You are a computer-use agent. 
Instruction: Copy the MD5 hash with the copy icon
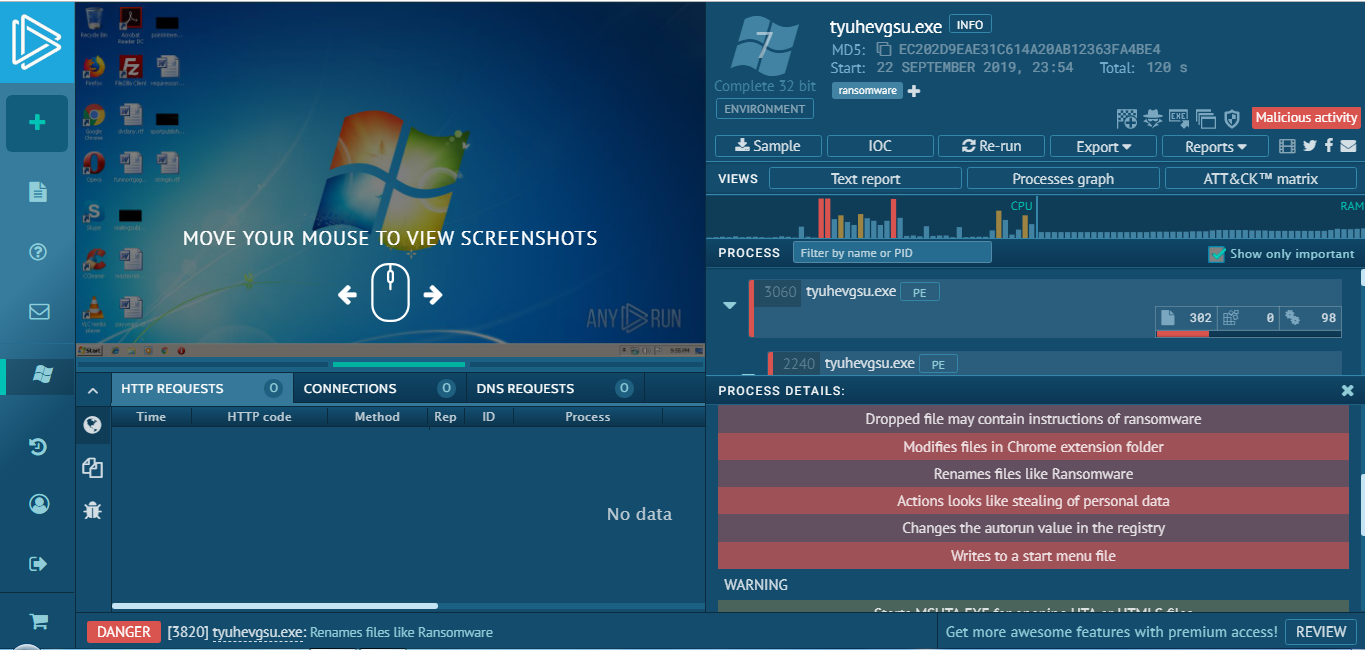pyautogui.click(x=884, y=49)
